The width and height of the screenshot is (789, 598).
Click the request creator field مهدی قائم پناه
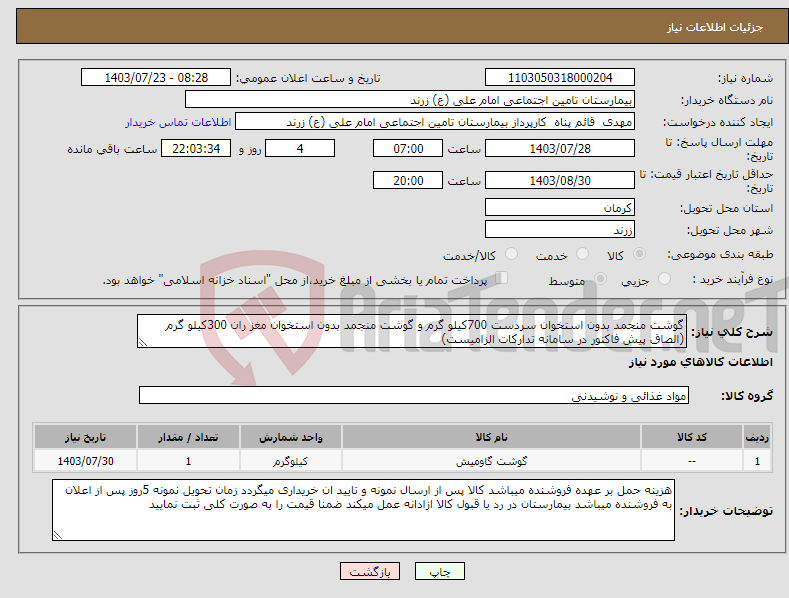(x=435, y=122)
